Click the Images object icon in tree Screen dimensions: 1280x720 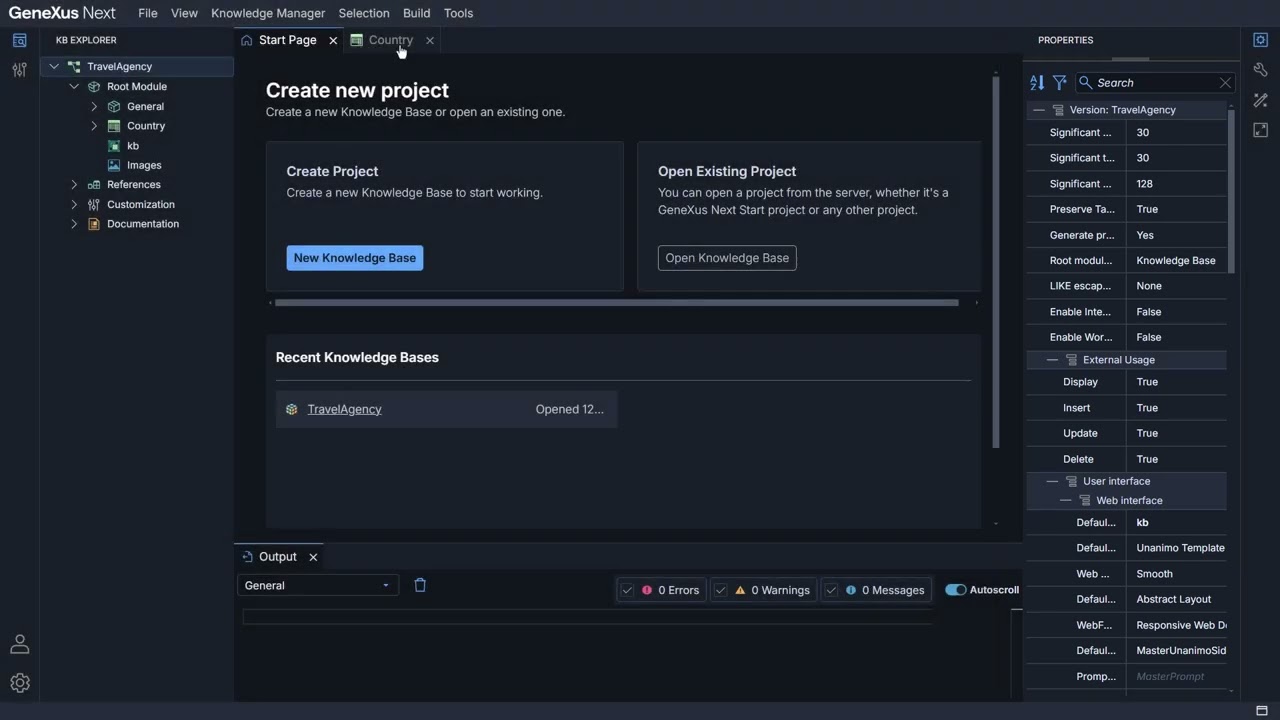click(114, 165)
